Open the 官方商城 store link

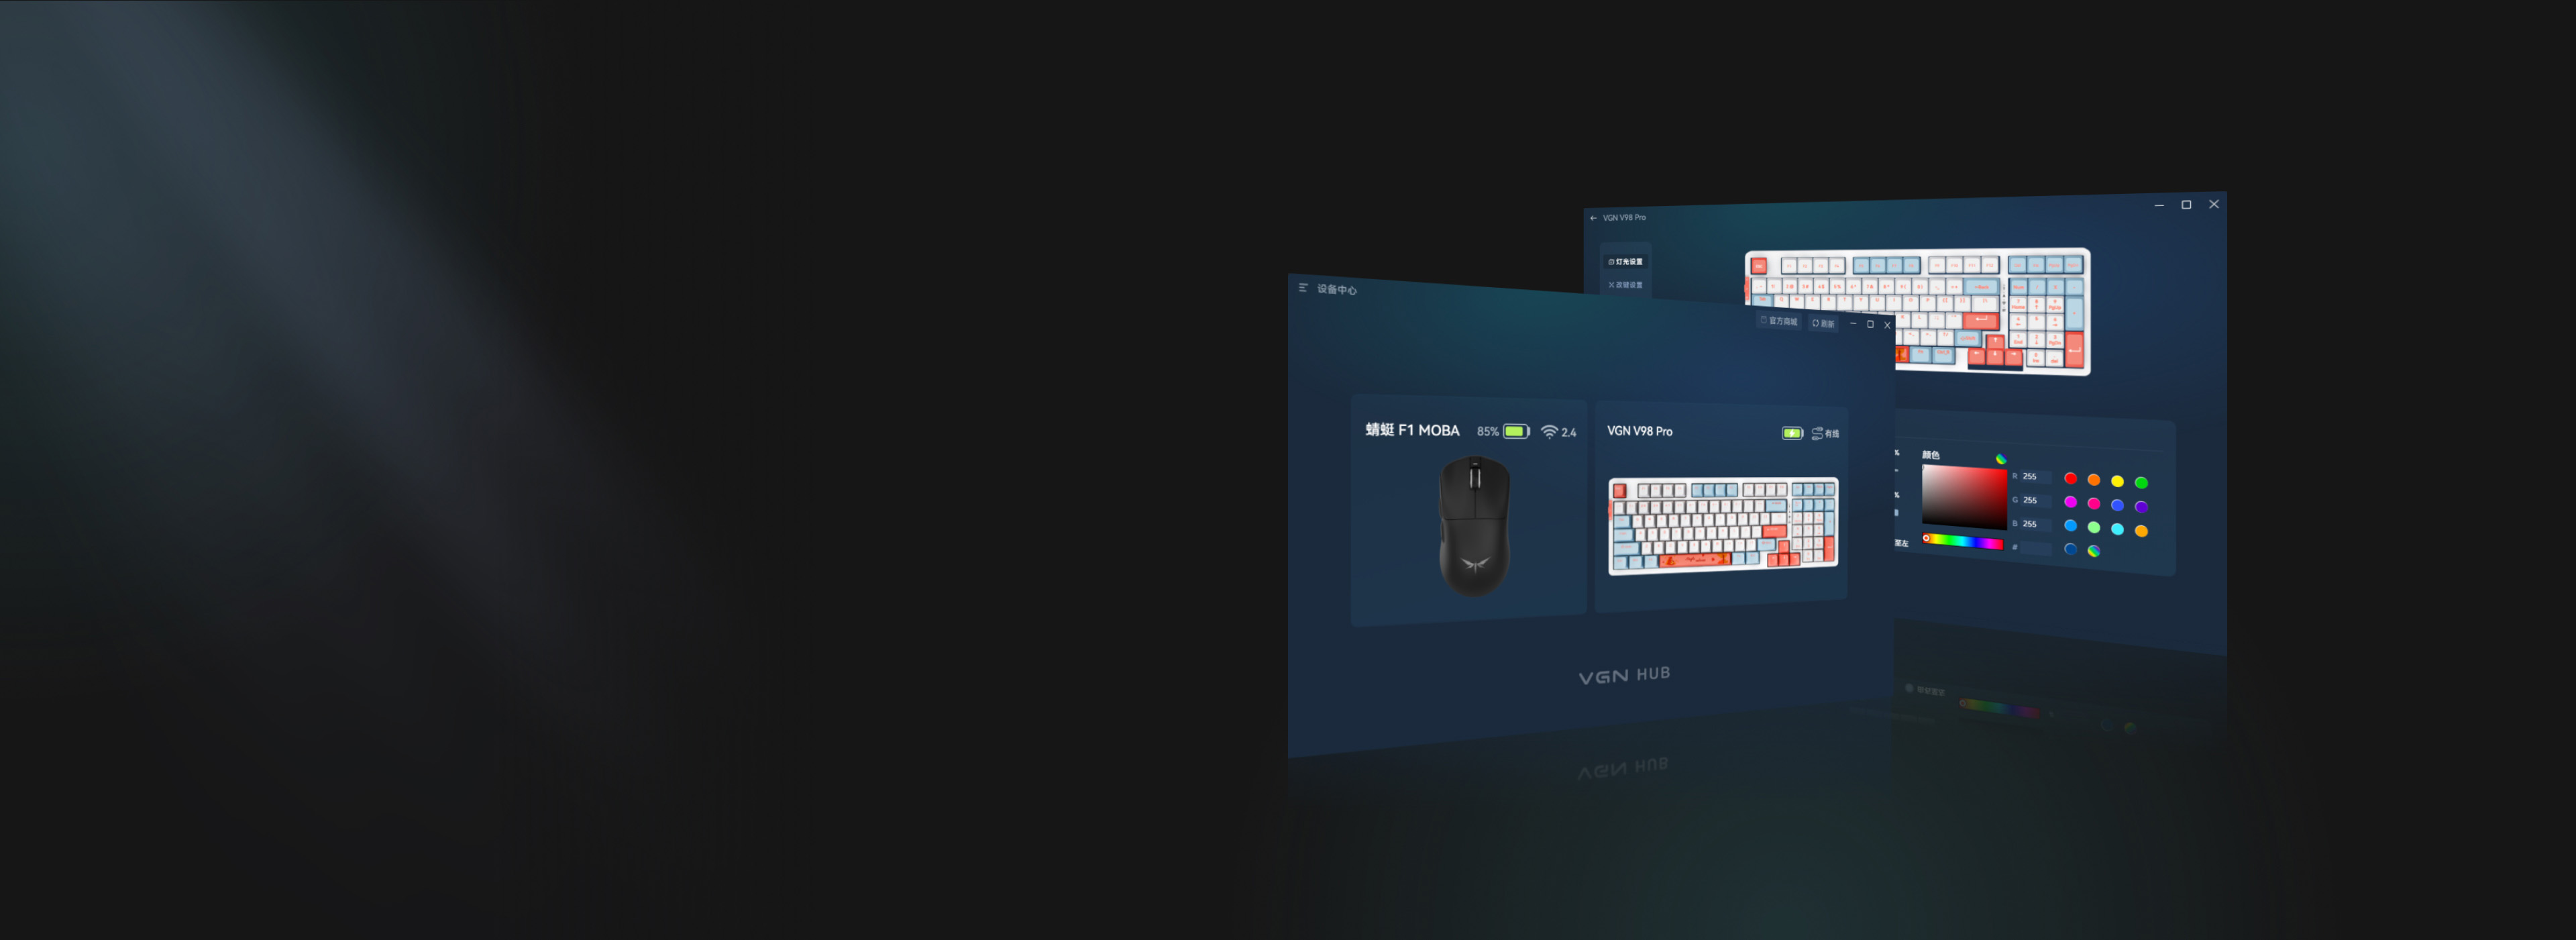click(1779, 321)
